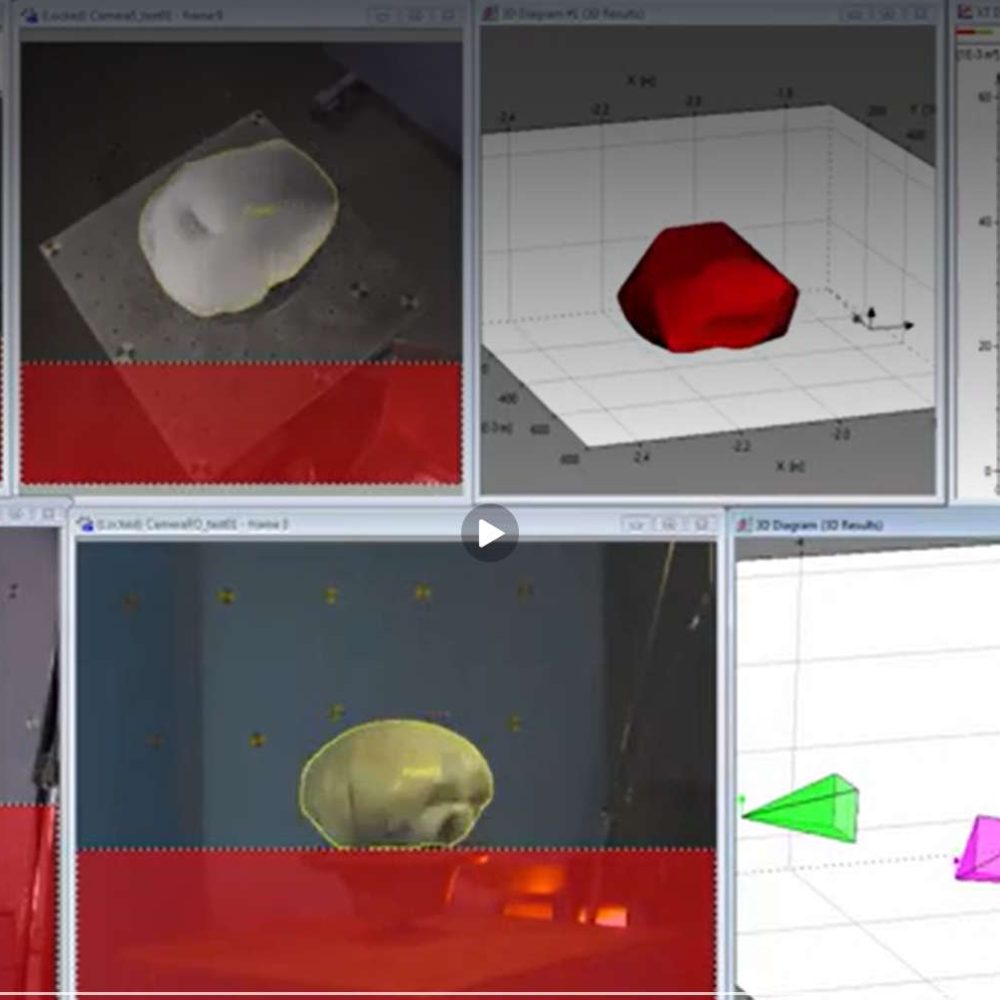Minimize the Camera5 image window

click(x=383, y=15)
